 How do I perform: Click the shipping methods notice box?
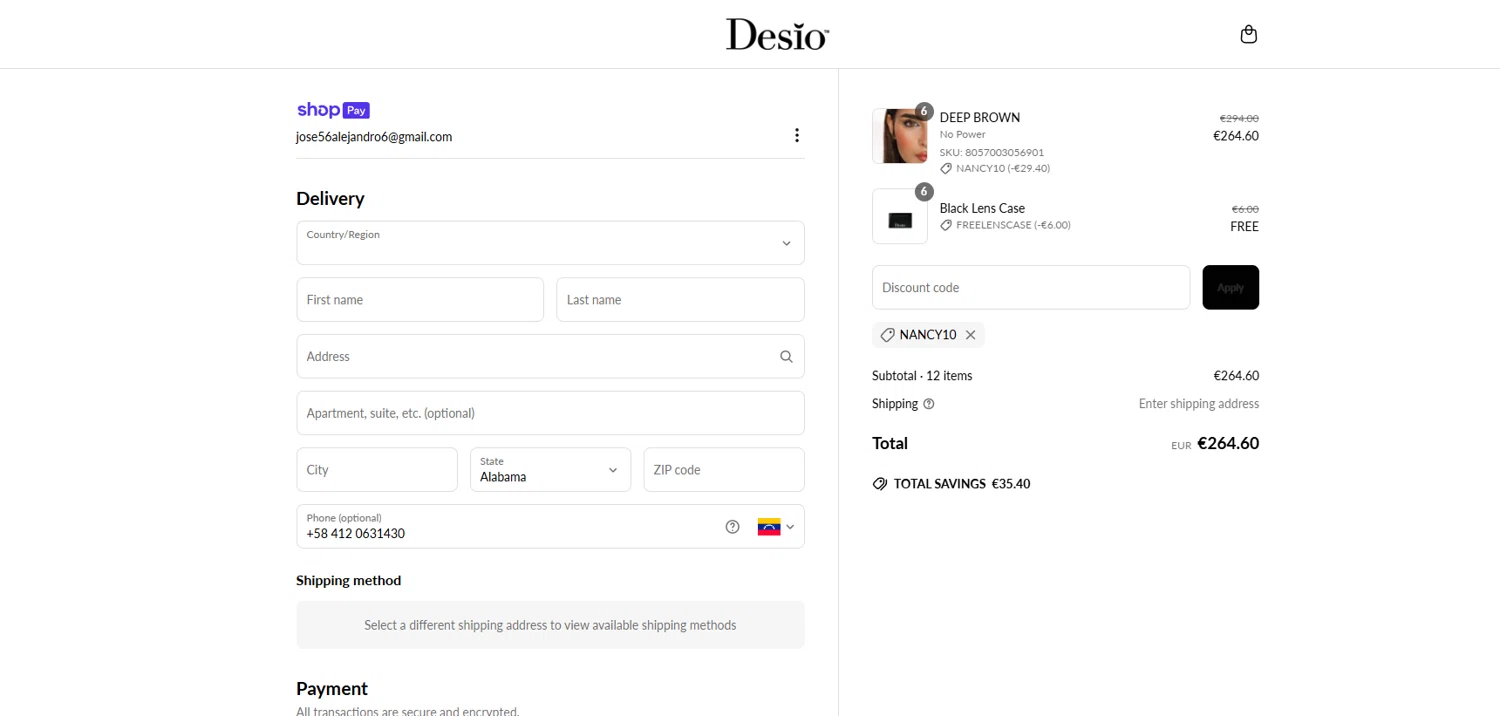550,625
